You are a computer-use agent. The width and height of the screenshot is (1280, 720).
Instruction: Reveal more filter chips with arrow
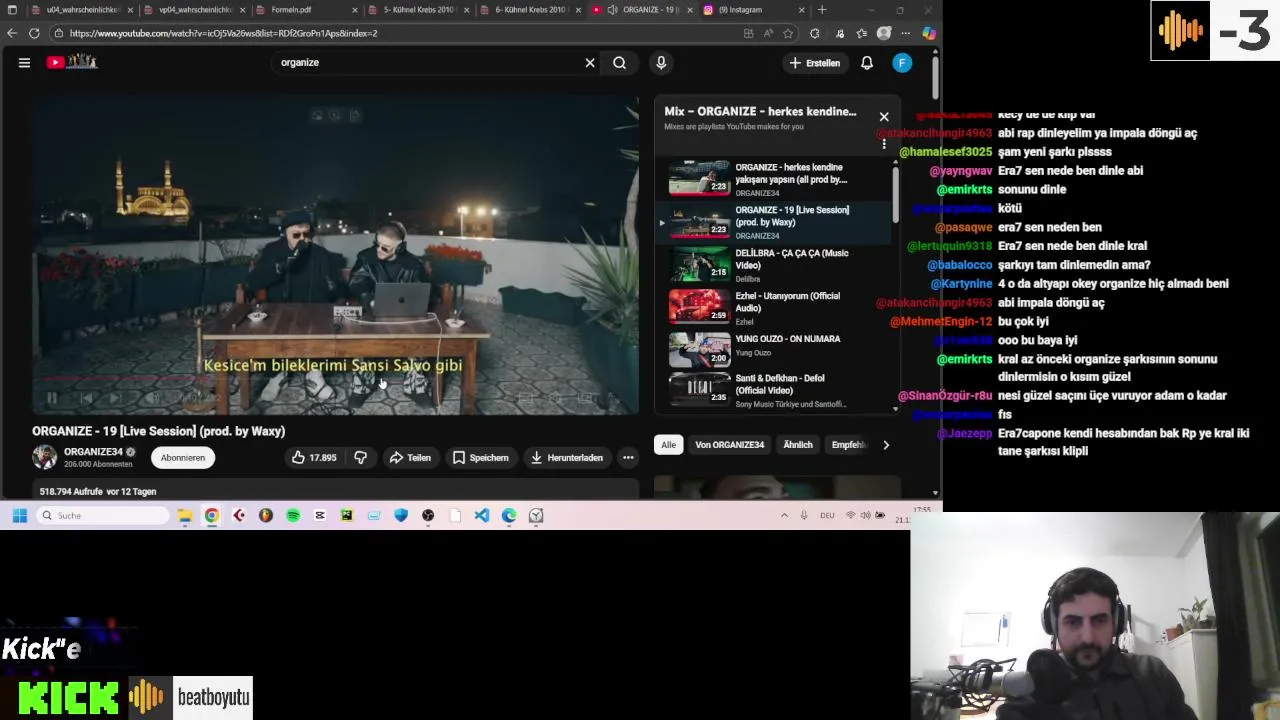(885, 445)
